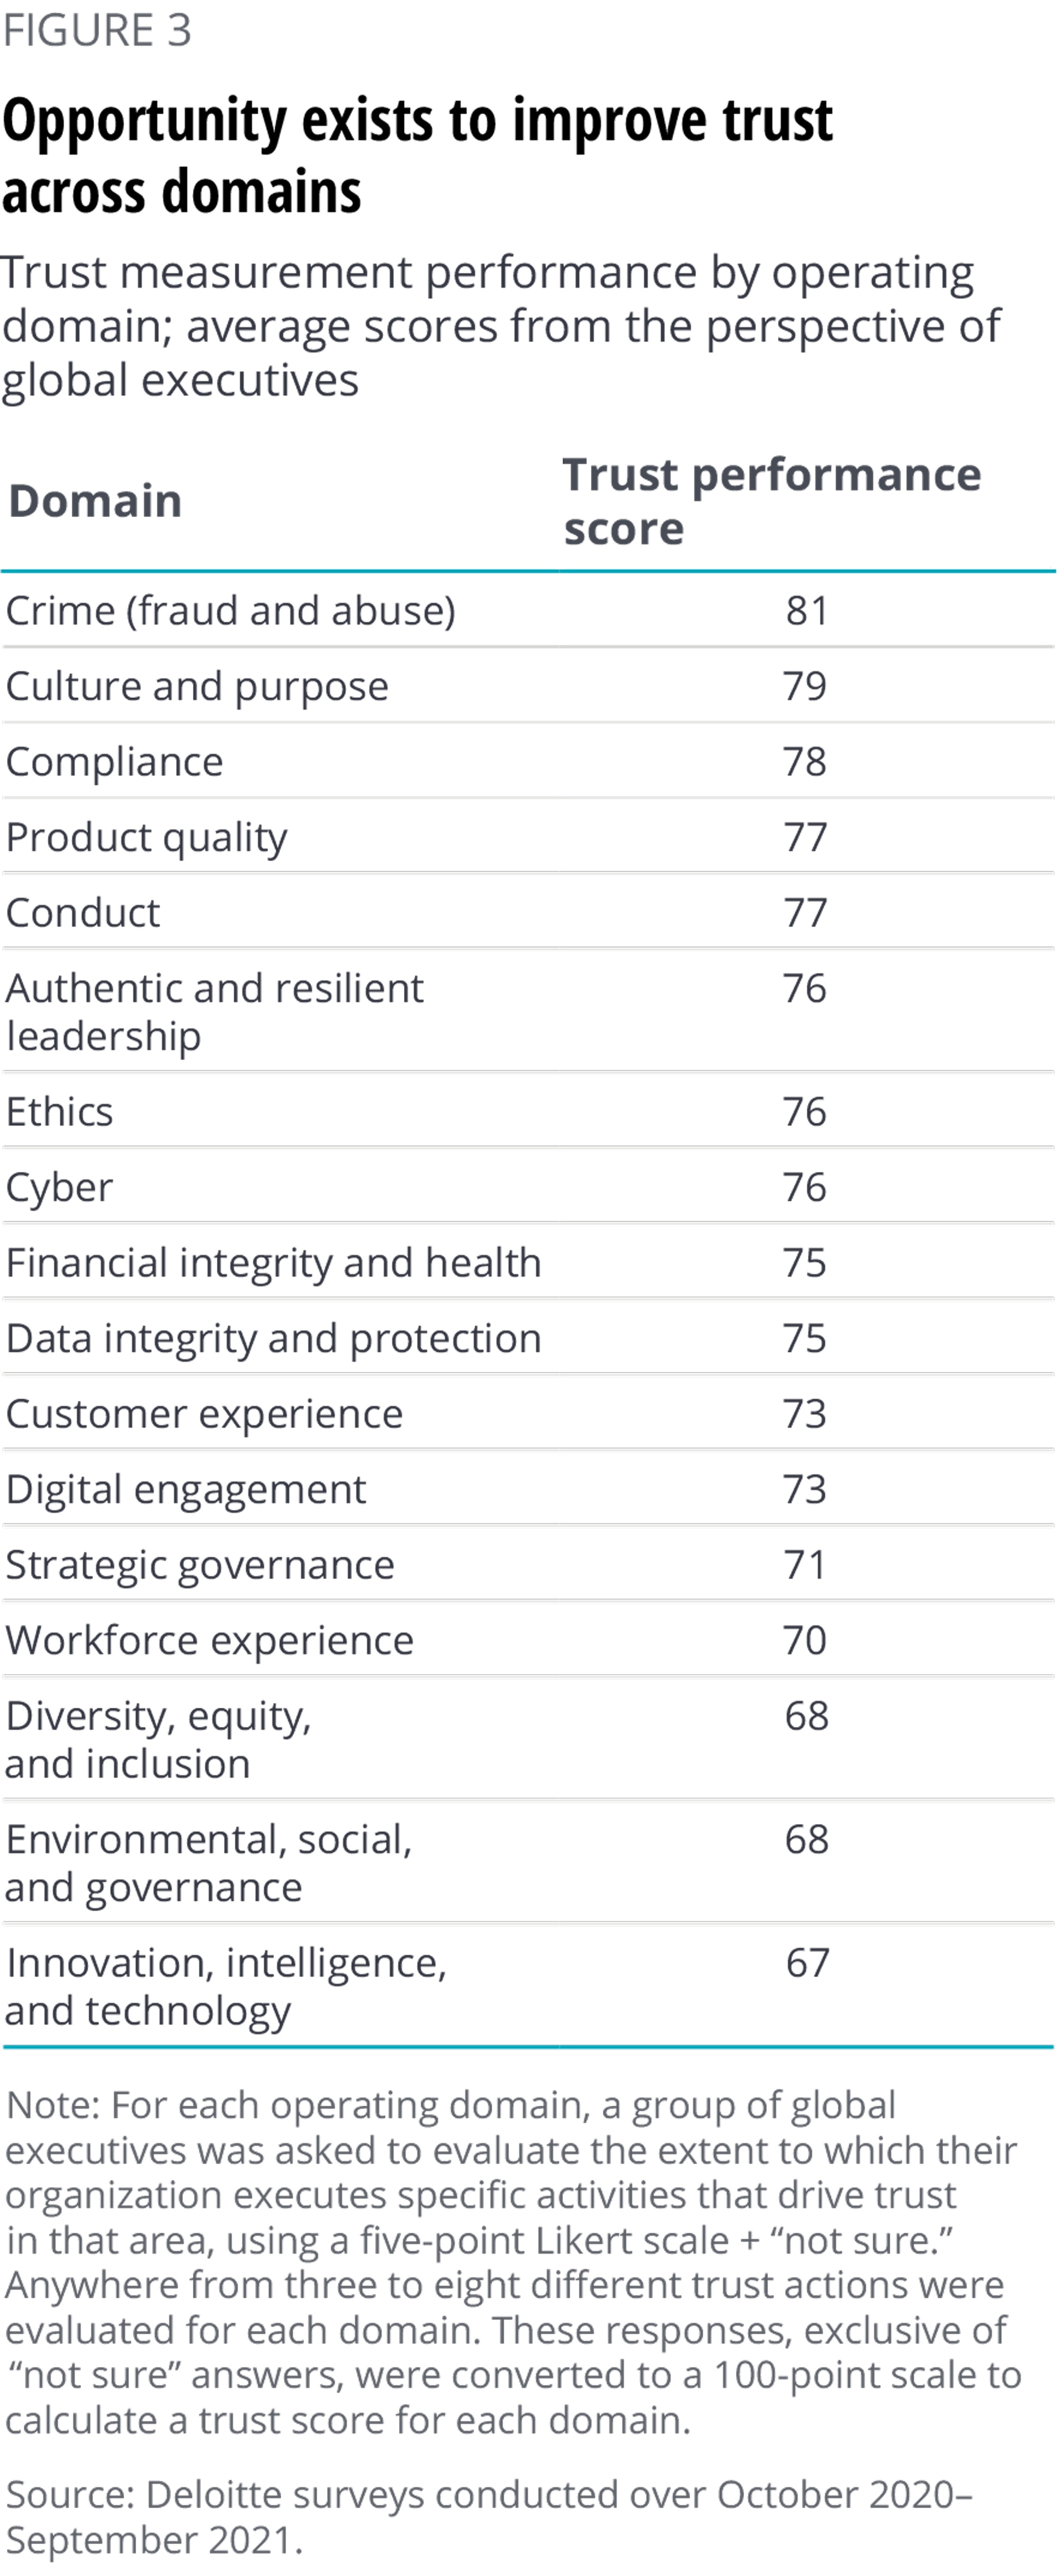Screen dimensions: 1063x2576
Task: Select 'Data integrity and protection' domain
Action: click(x=273, y=1339)
